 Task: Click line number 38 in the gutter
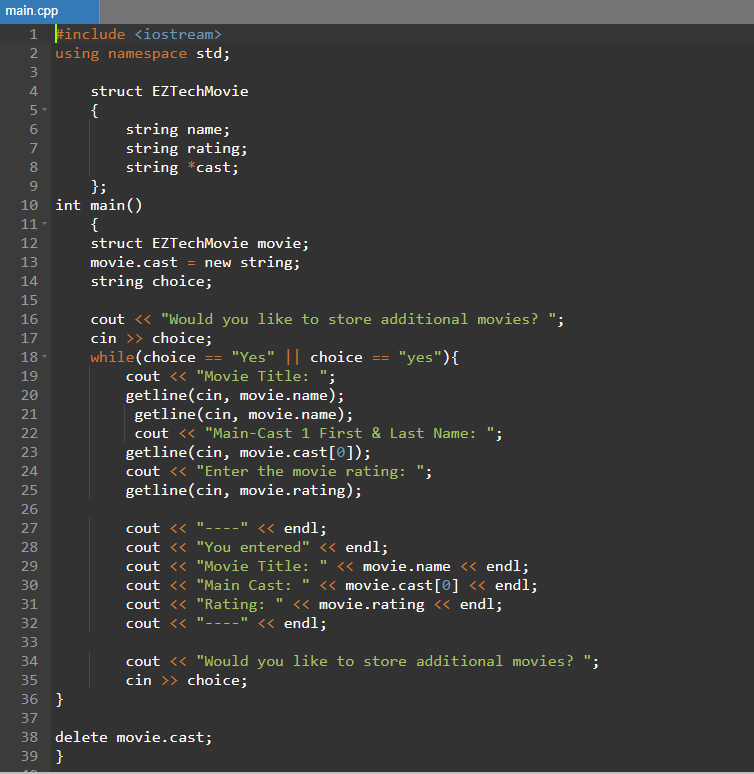click(x=29, y=737)
